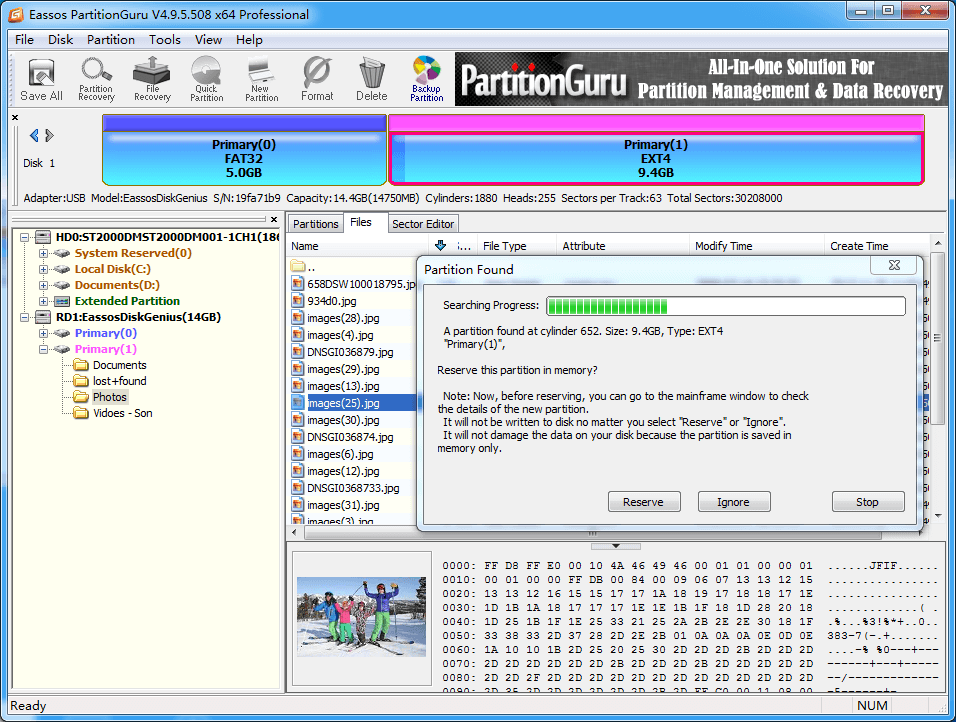Expand the Extended Partition node
This screenshot has width=956, height=722.
[43, 301]
